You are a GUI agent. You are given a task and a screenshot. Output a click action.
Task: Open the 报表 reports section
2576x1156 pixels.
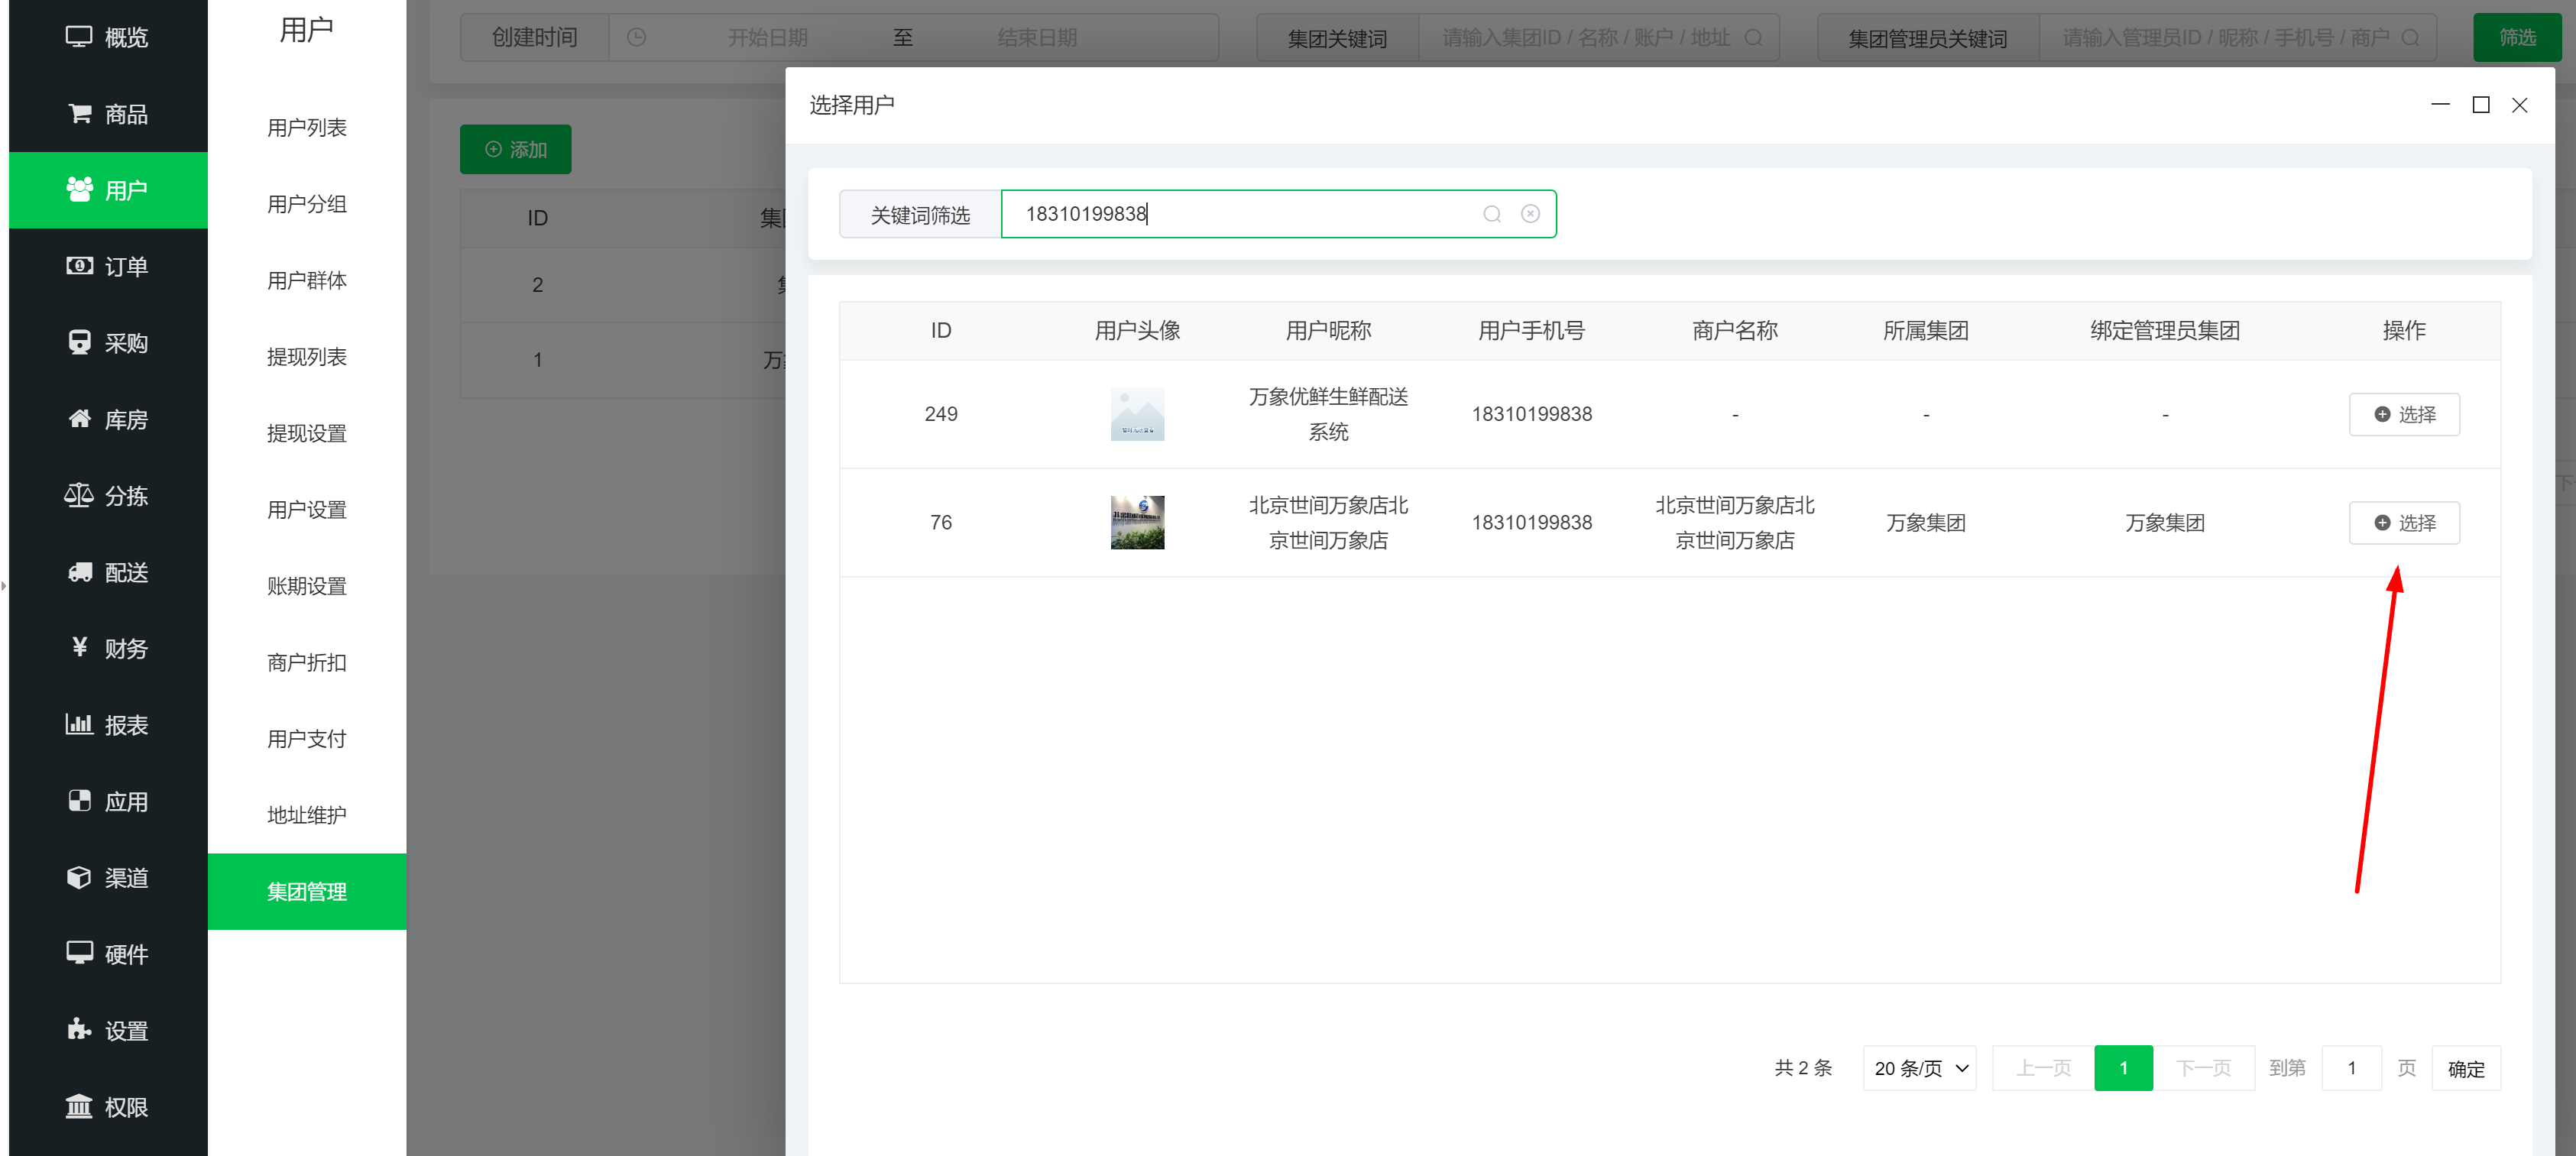(107, 725)
